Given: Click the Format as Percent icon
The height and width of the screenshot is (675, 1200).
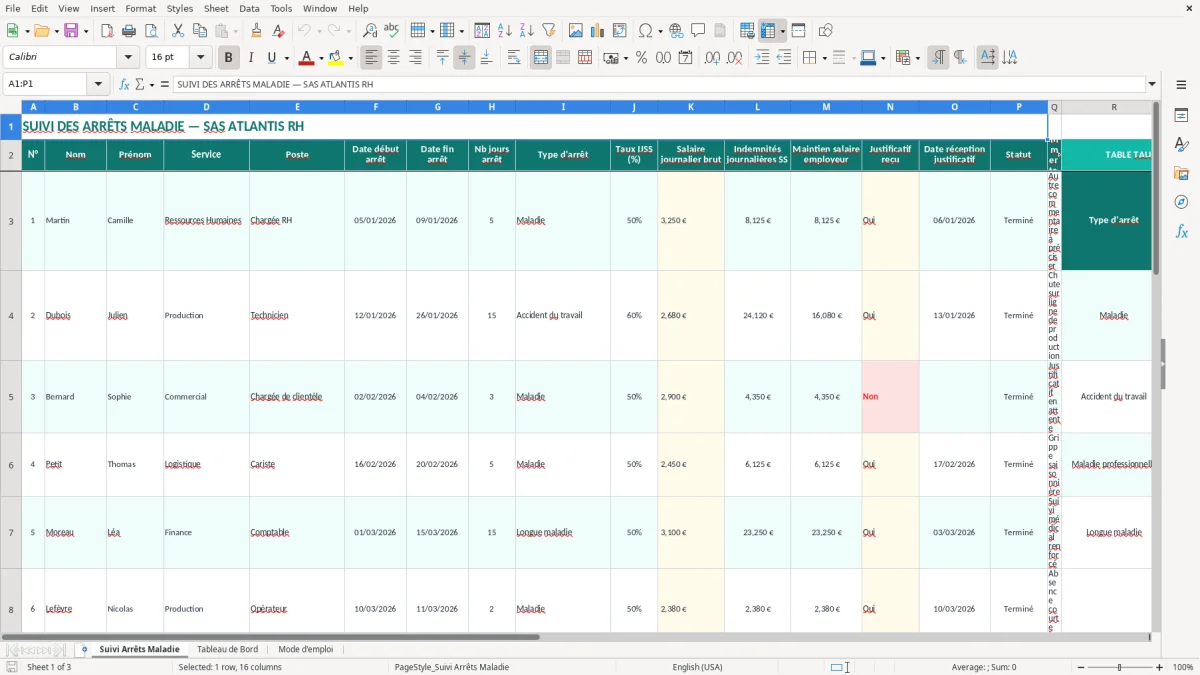Looking at the screenshot, I should (641, 58).
